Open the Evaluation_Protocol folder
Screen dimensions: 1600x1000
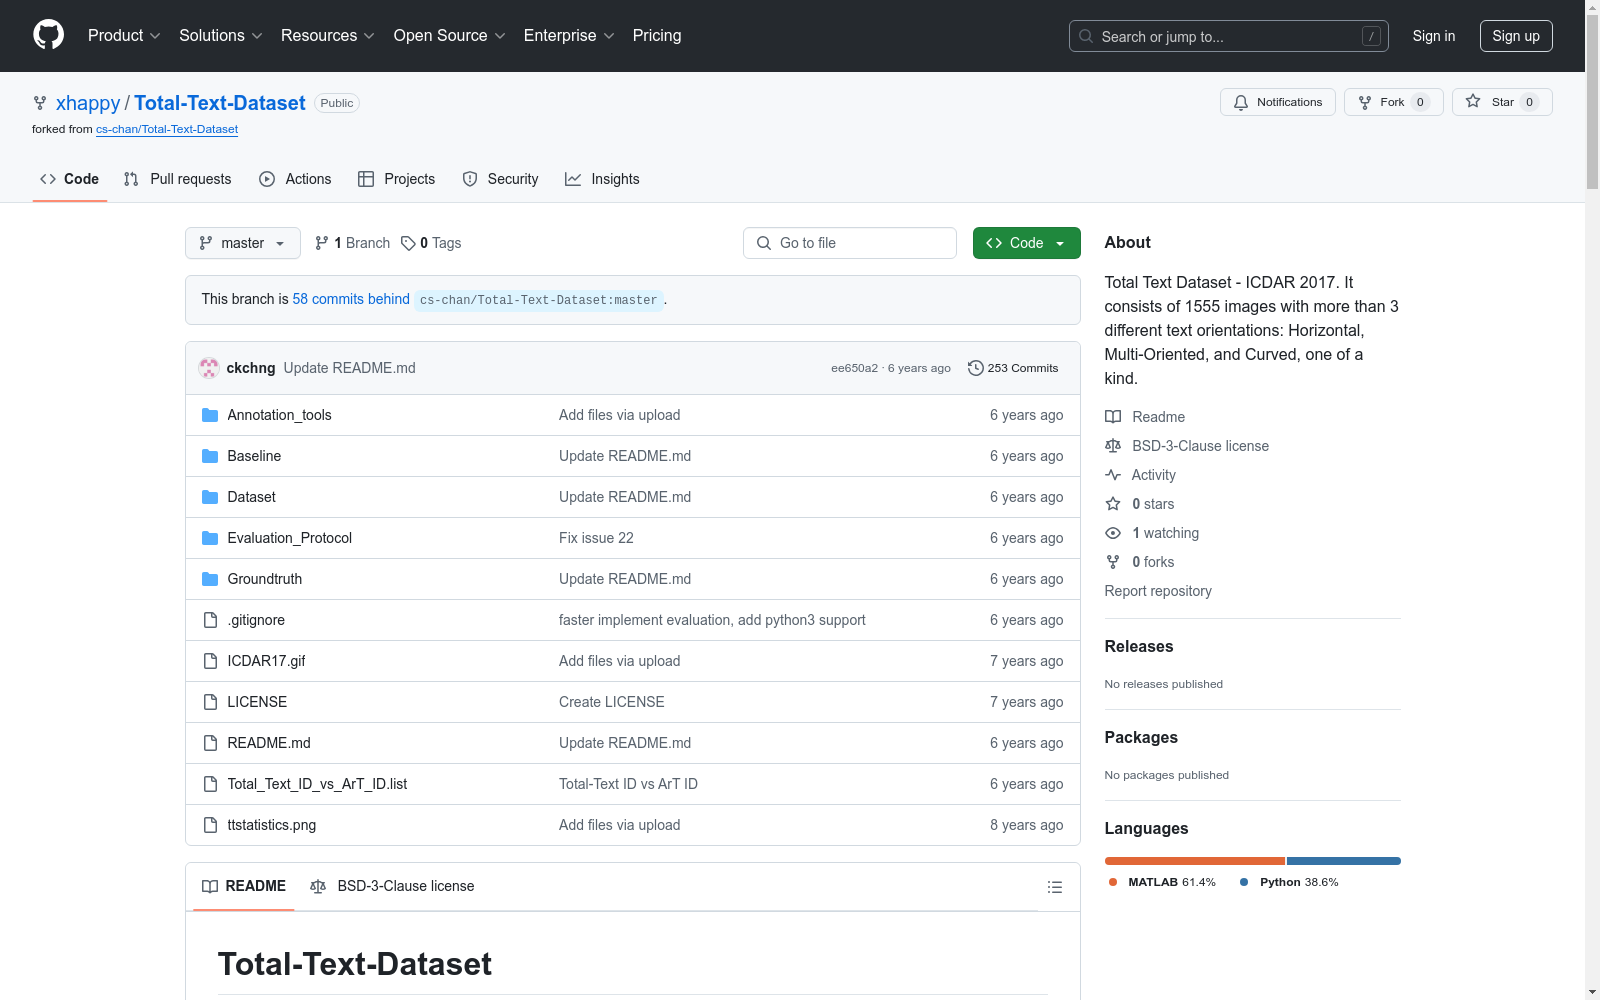290,538
